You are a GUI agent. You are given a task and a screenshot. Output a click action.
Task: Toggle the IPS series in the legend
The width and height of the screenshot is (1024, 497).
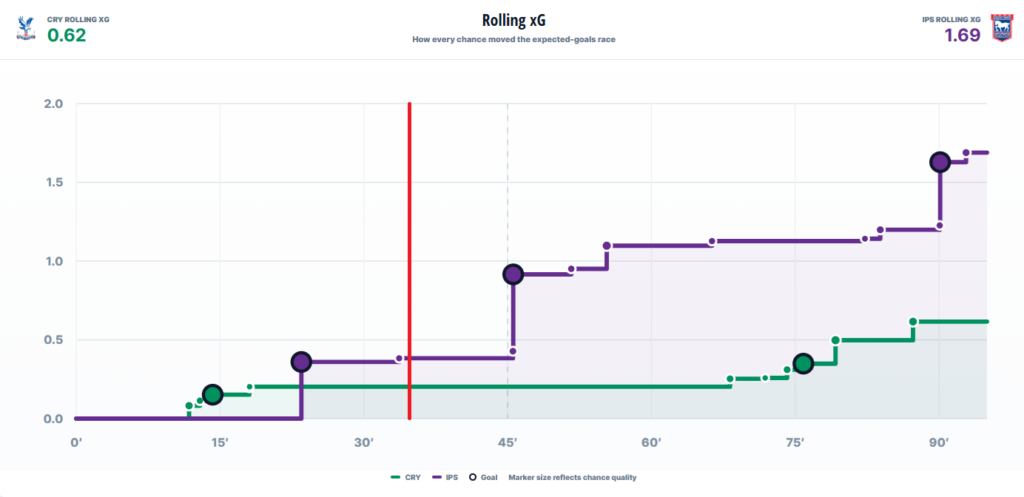(x=445, y=477)
